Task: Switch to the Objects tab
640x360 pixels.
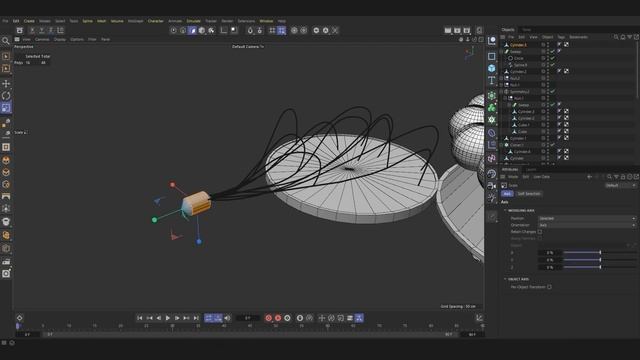Action: [x=508, y=29]
